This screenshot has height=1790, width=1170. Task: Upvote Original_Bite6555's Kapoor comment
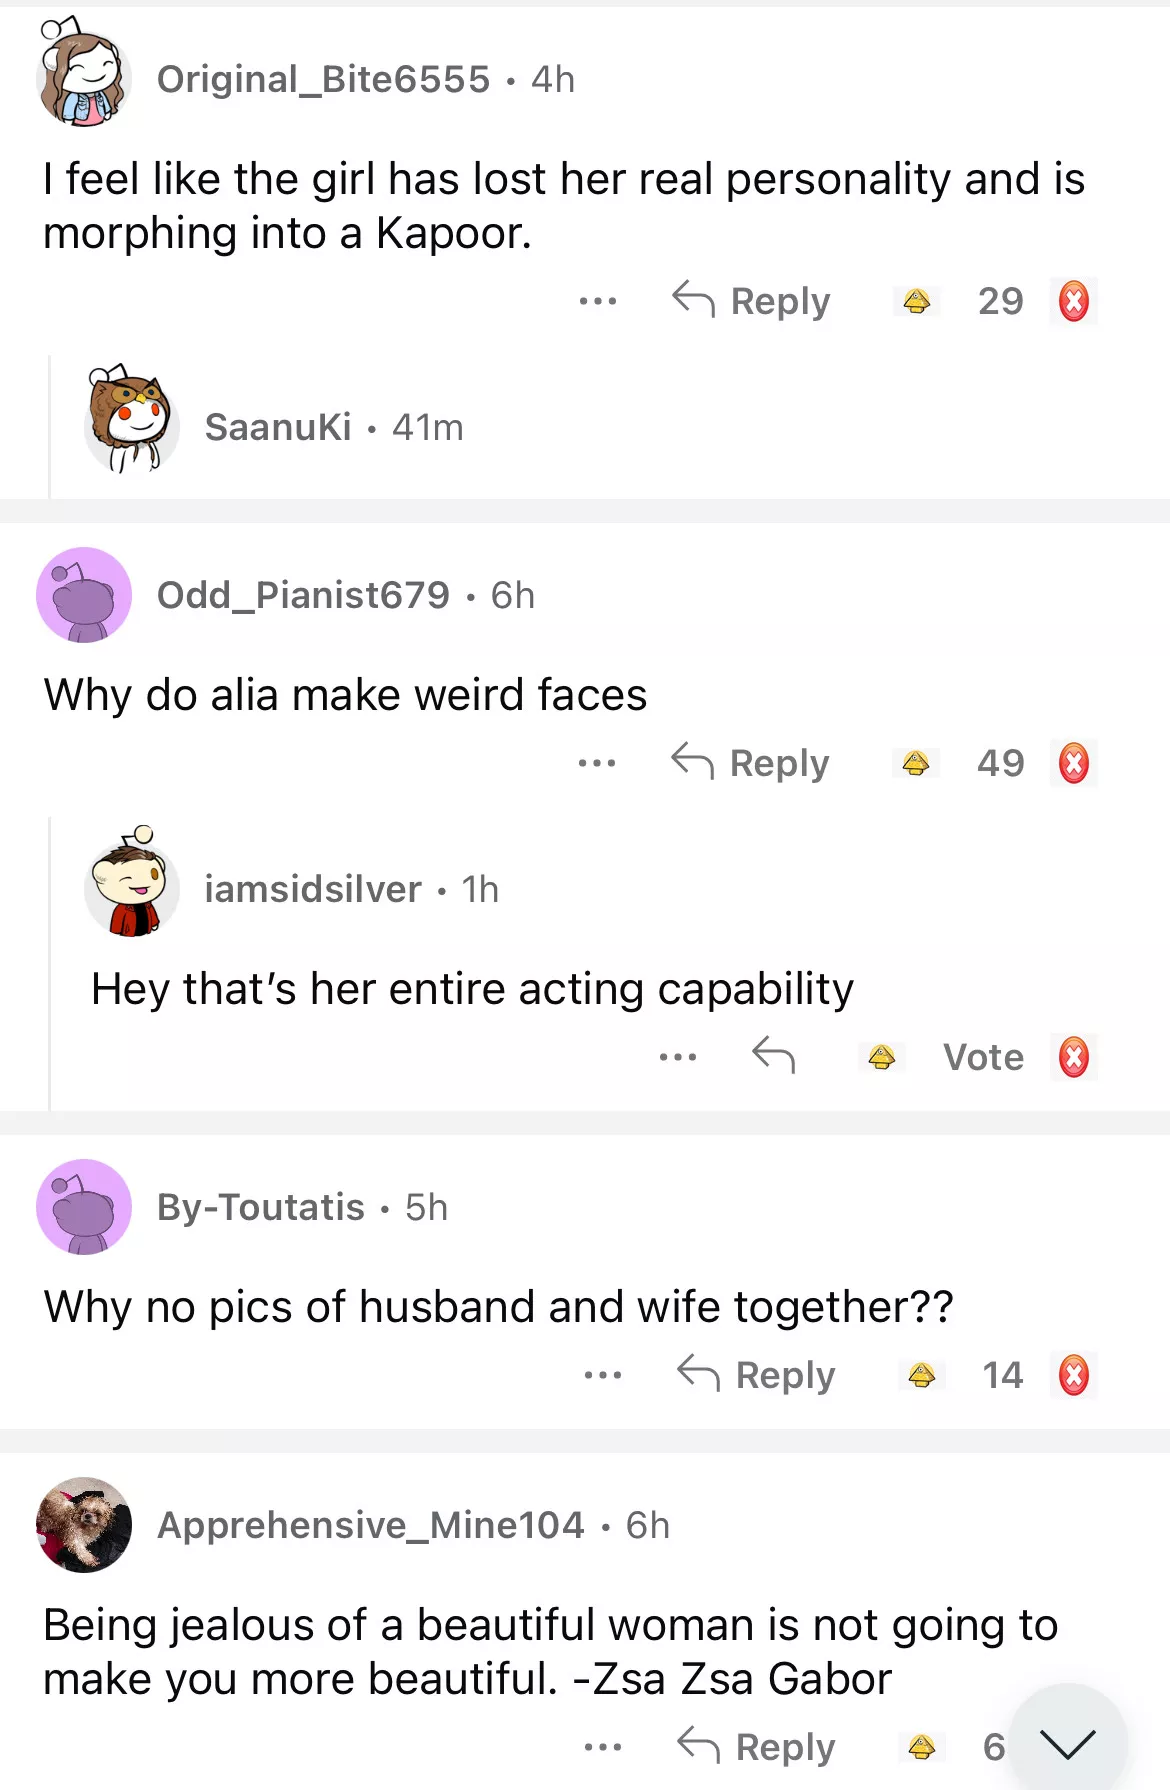917,301
